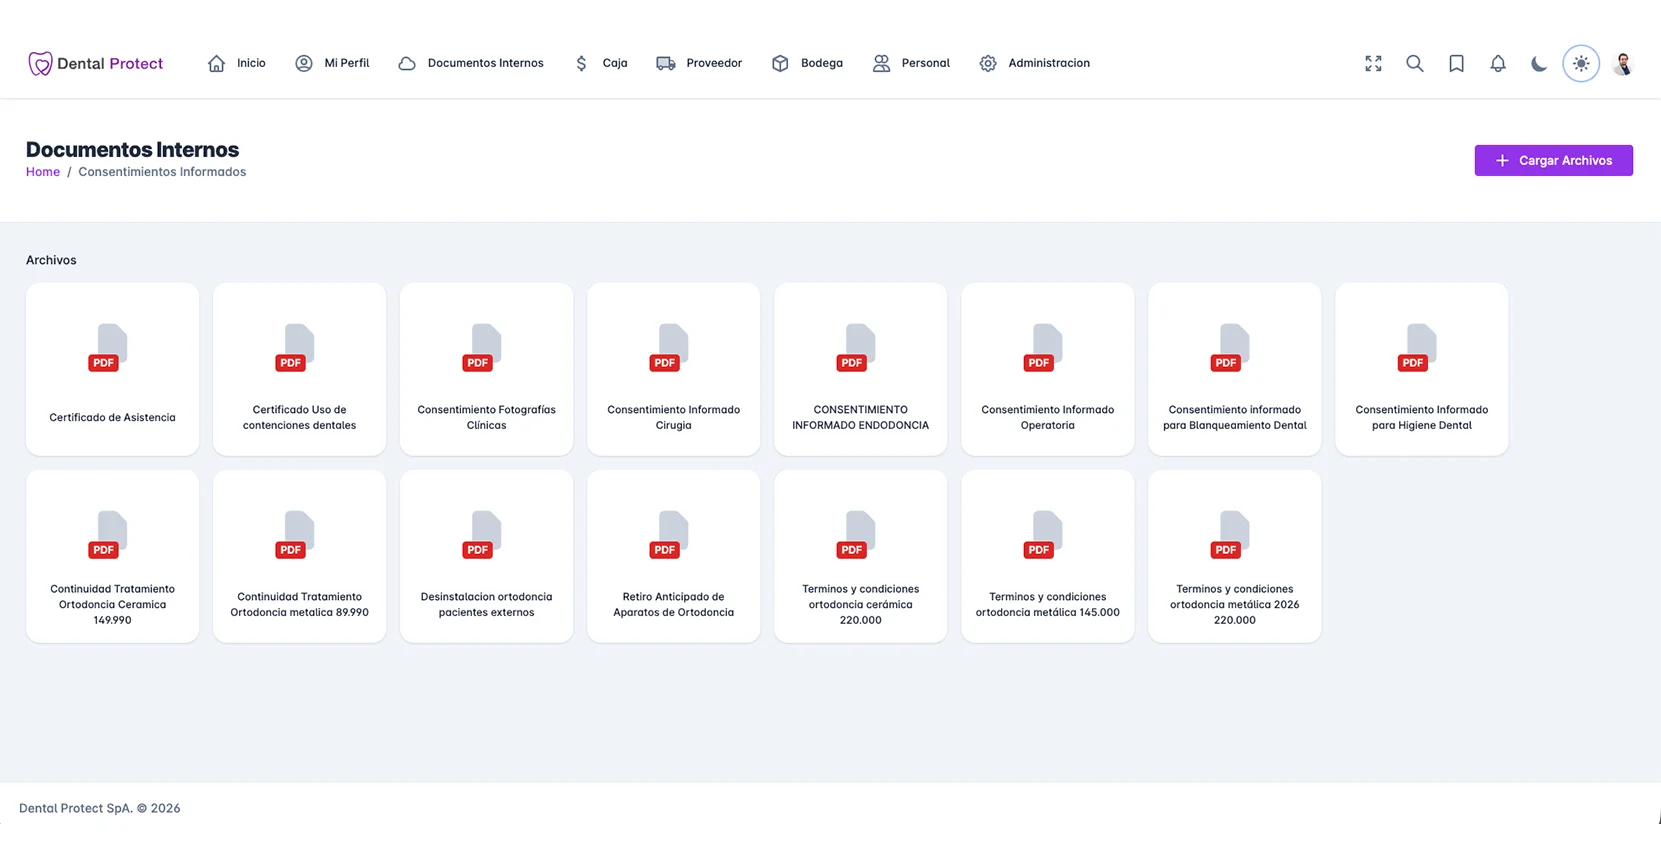Select 'Consentimiento Informado Operatoria' label
Viewport: 1661px width, 863px height.
click(1047, 418)
